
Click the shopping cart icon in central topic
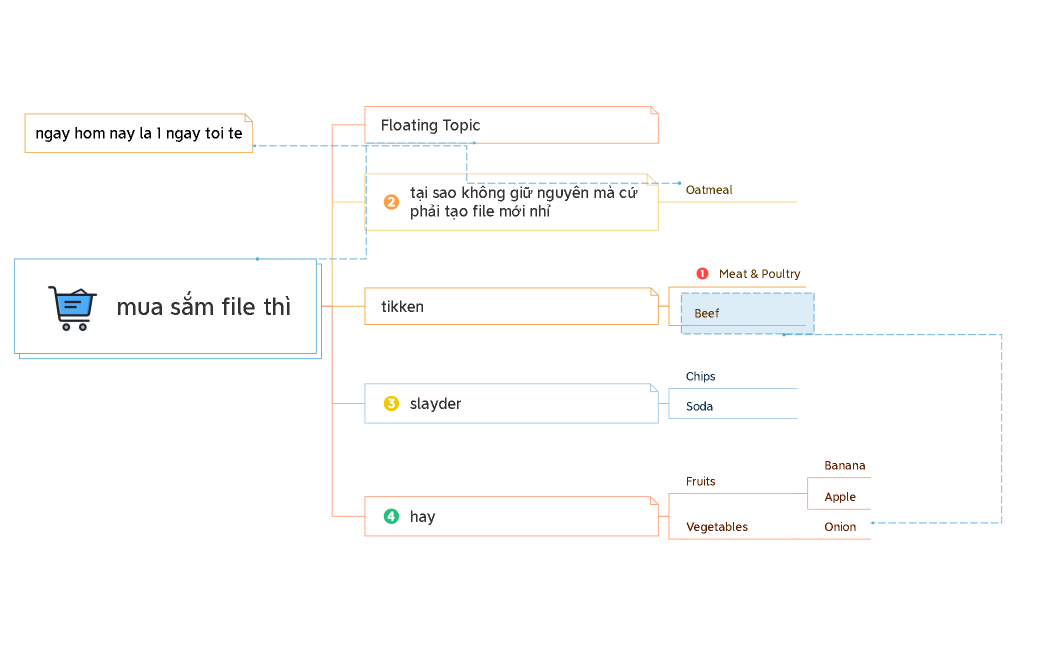(72, 308)
